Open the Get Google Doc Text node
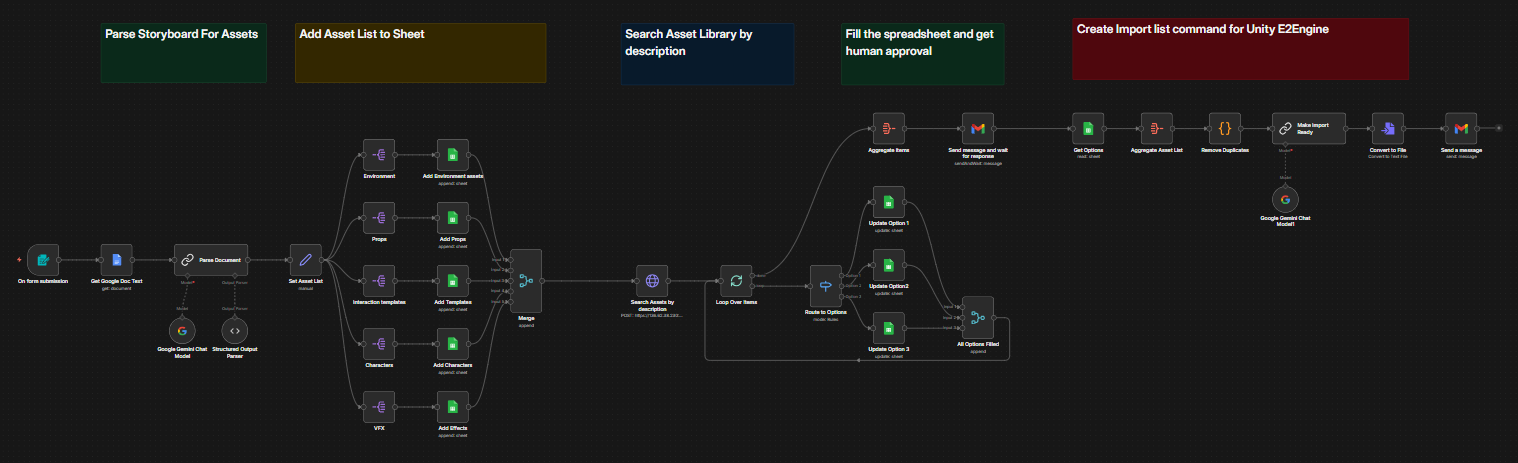This screenshot has width=1518, height=463. (117, 259)
